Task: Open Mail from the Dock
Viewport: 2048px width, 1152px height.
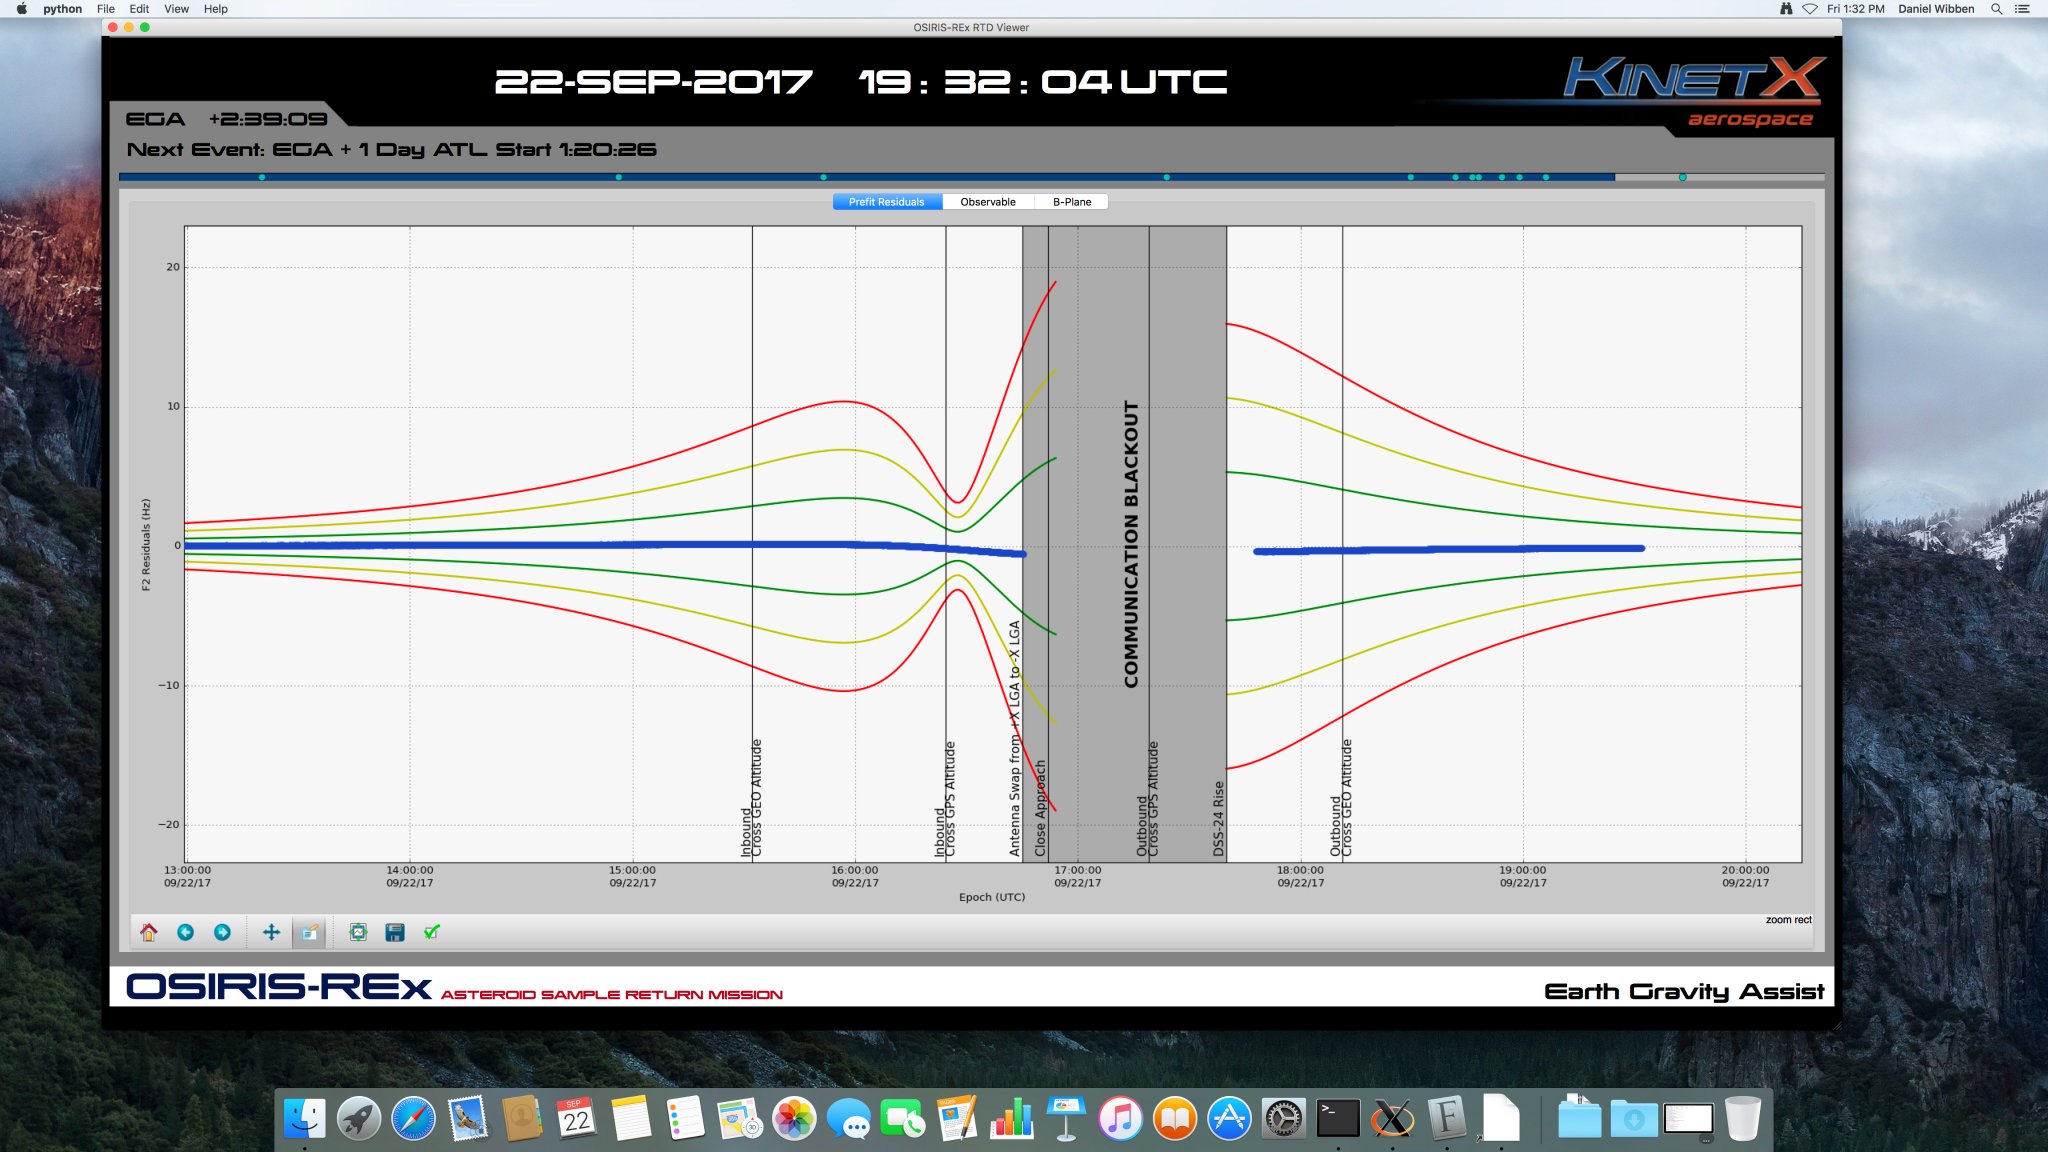Action: click(468, 1119)
